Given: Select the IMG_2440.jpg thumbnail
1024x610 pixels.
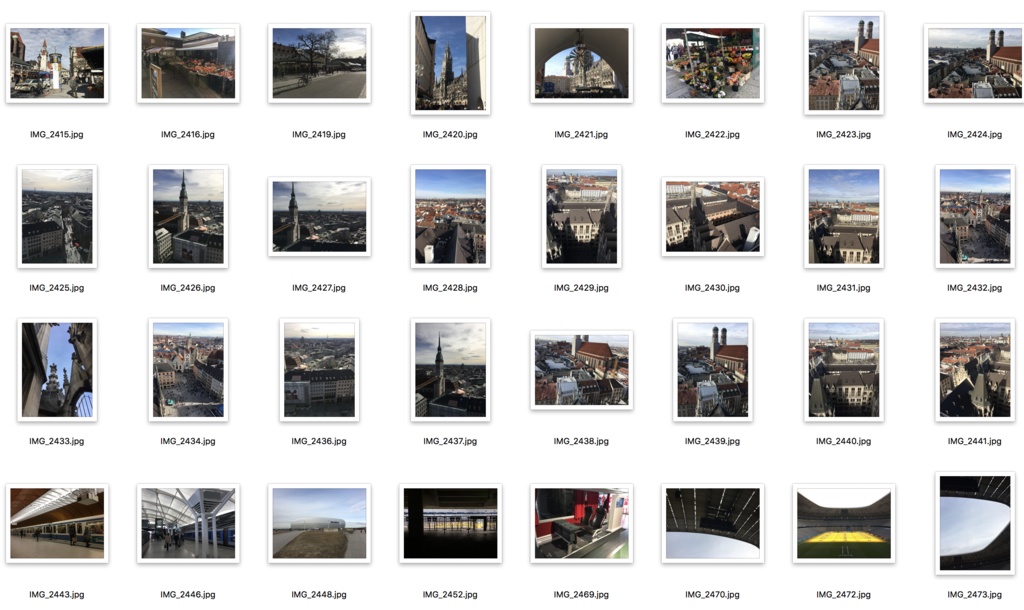Looking at the screenshot, I should pos(844,370).
